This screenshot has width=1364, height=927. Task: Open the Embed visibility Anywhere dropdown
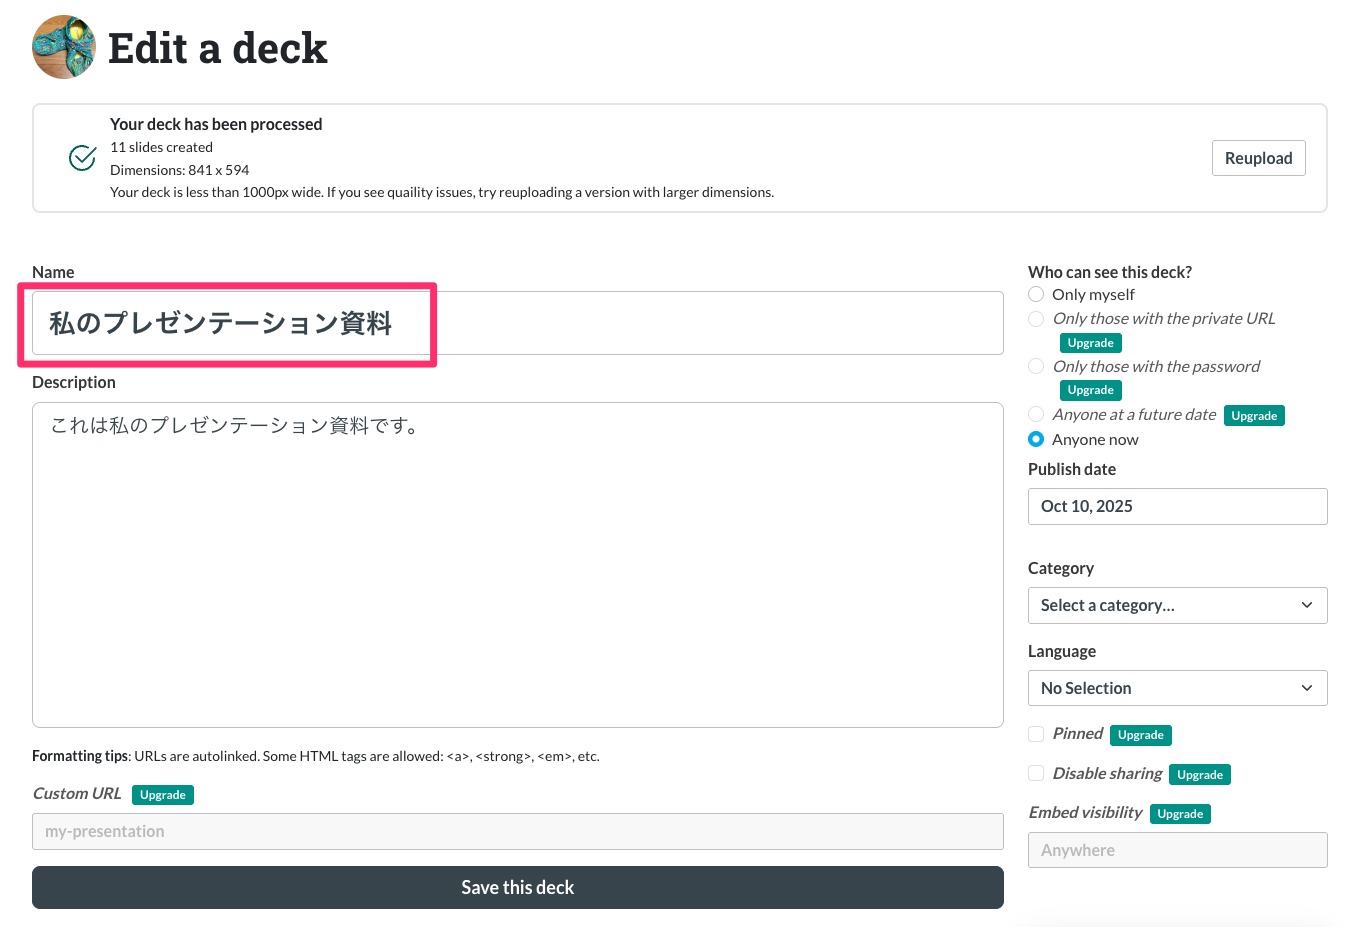click(1177, 850)
